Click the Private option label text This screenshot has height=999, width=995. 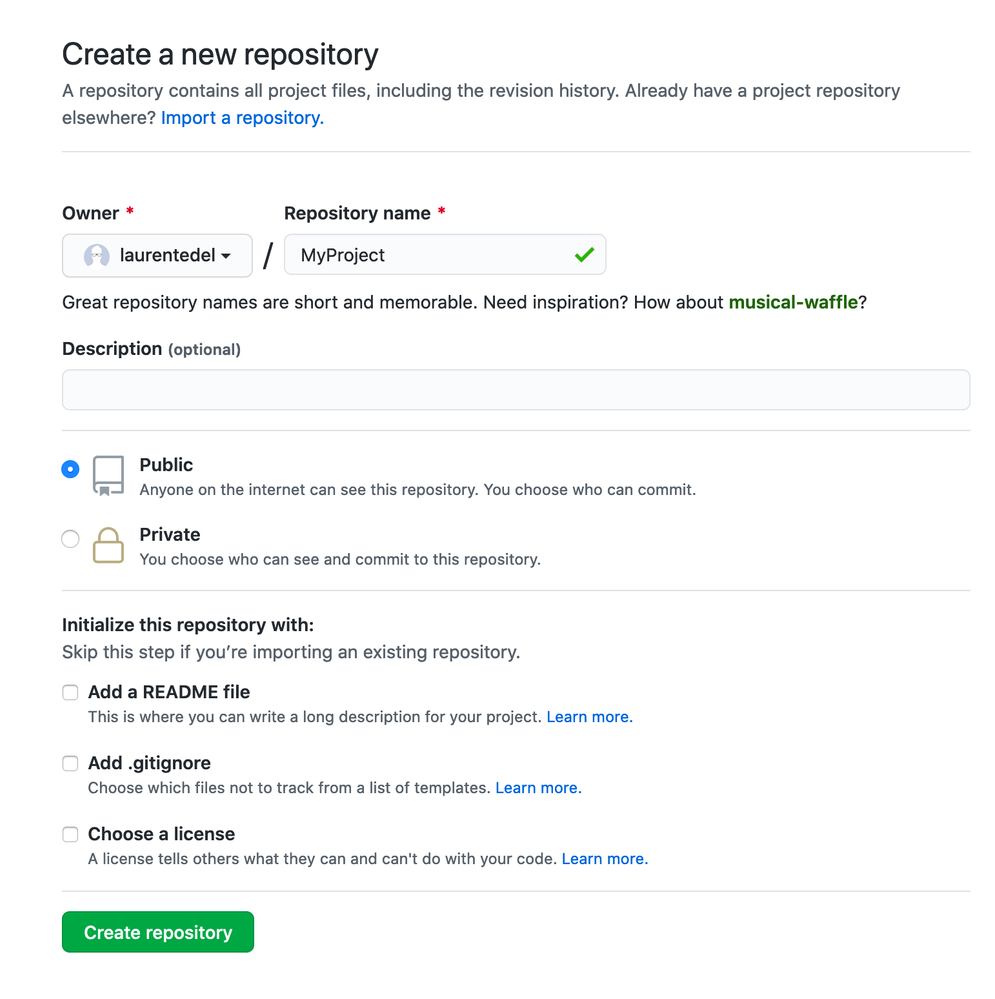pyautogui.click(x=170, y=535)
